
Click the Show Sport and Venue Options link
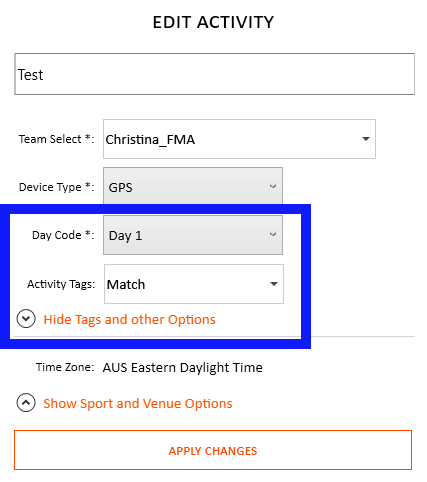(x=138, y=404)
